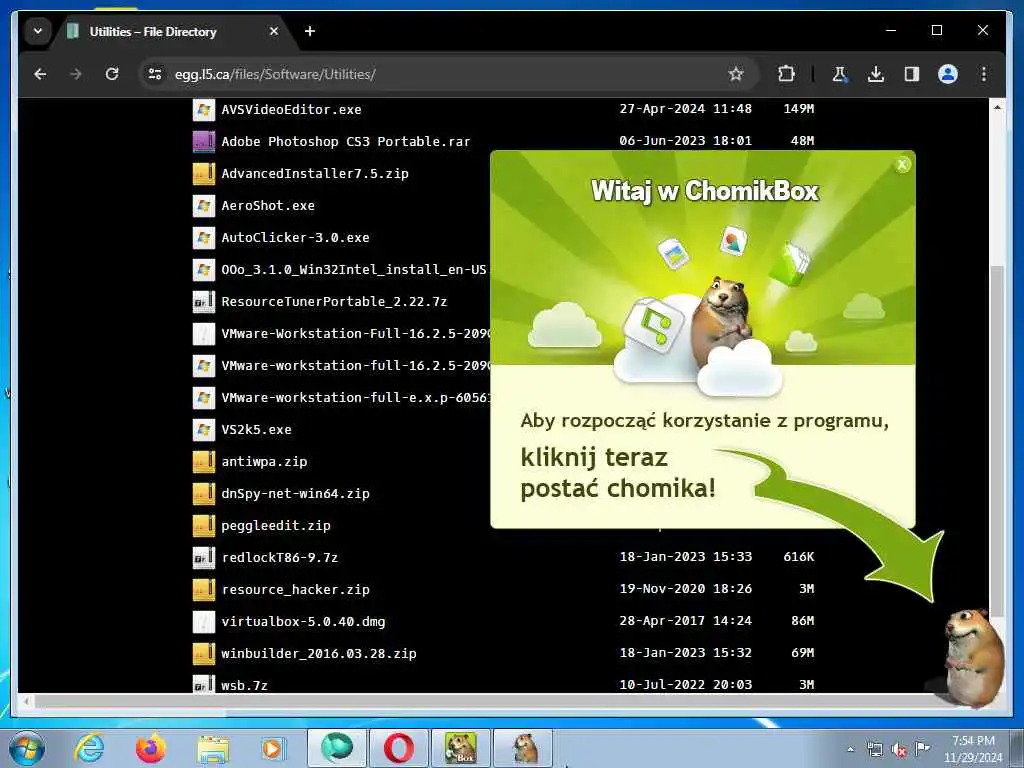Open the browser Downloads icon
The height and width of the screenshot is (768, 1024).
coord(876,74)
